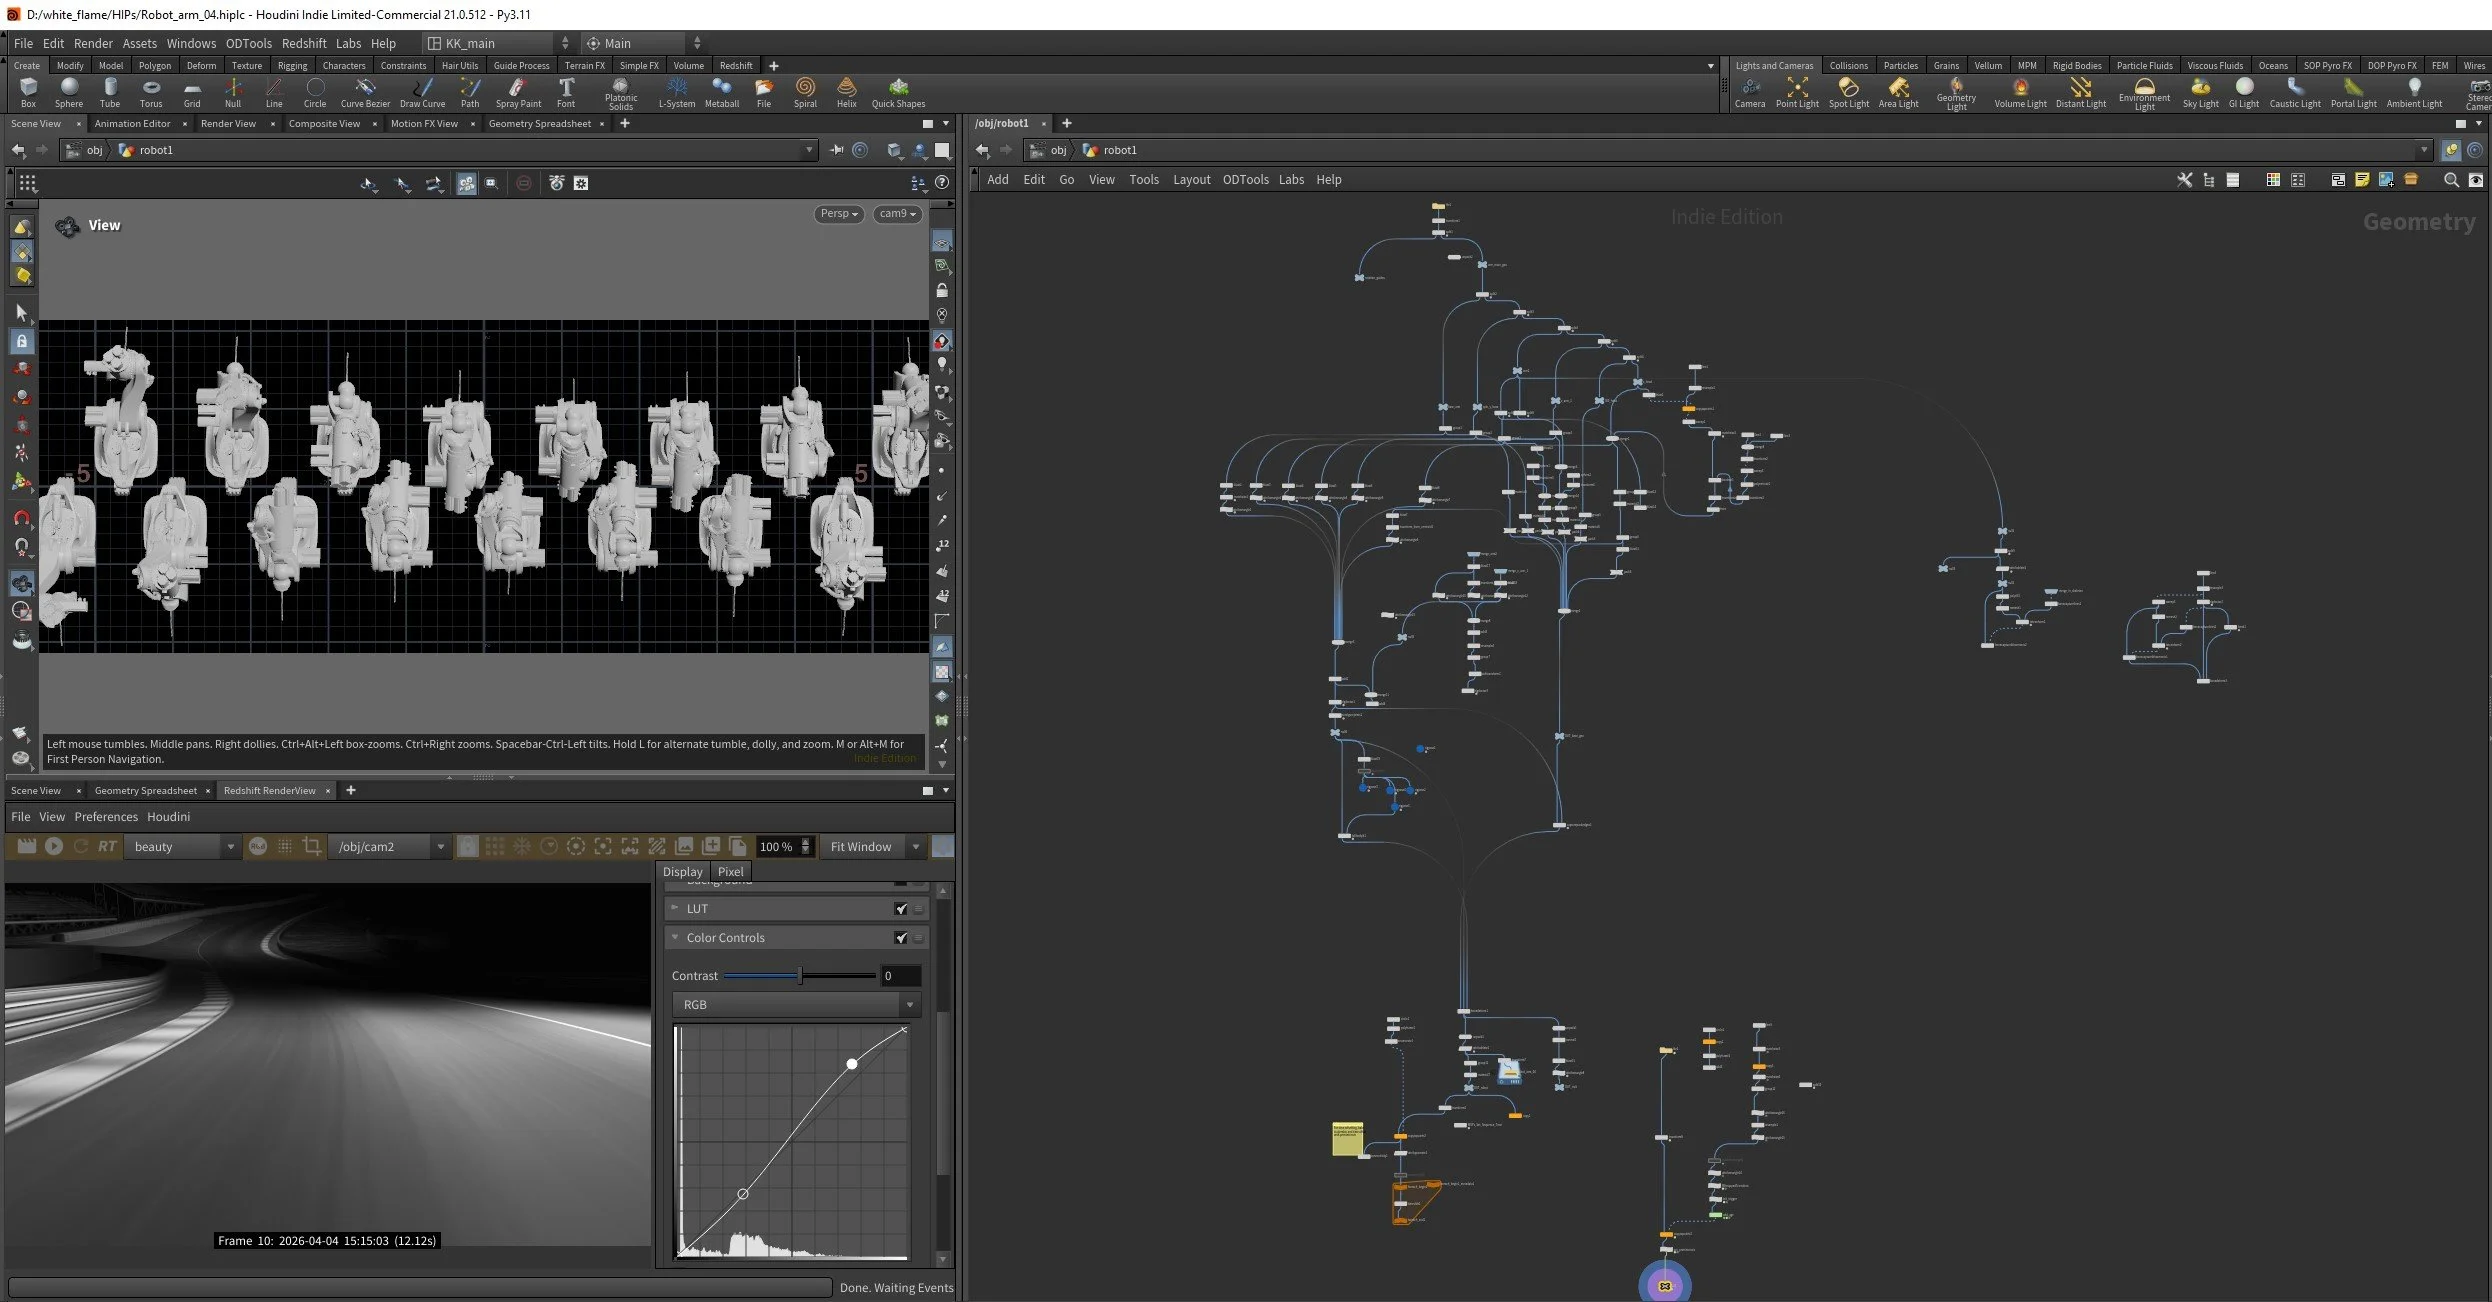This screenshot has height=1302, width=2492.
Task: Select the Box shelf tool
Action: click(x=28, y=92)
